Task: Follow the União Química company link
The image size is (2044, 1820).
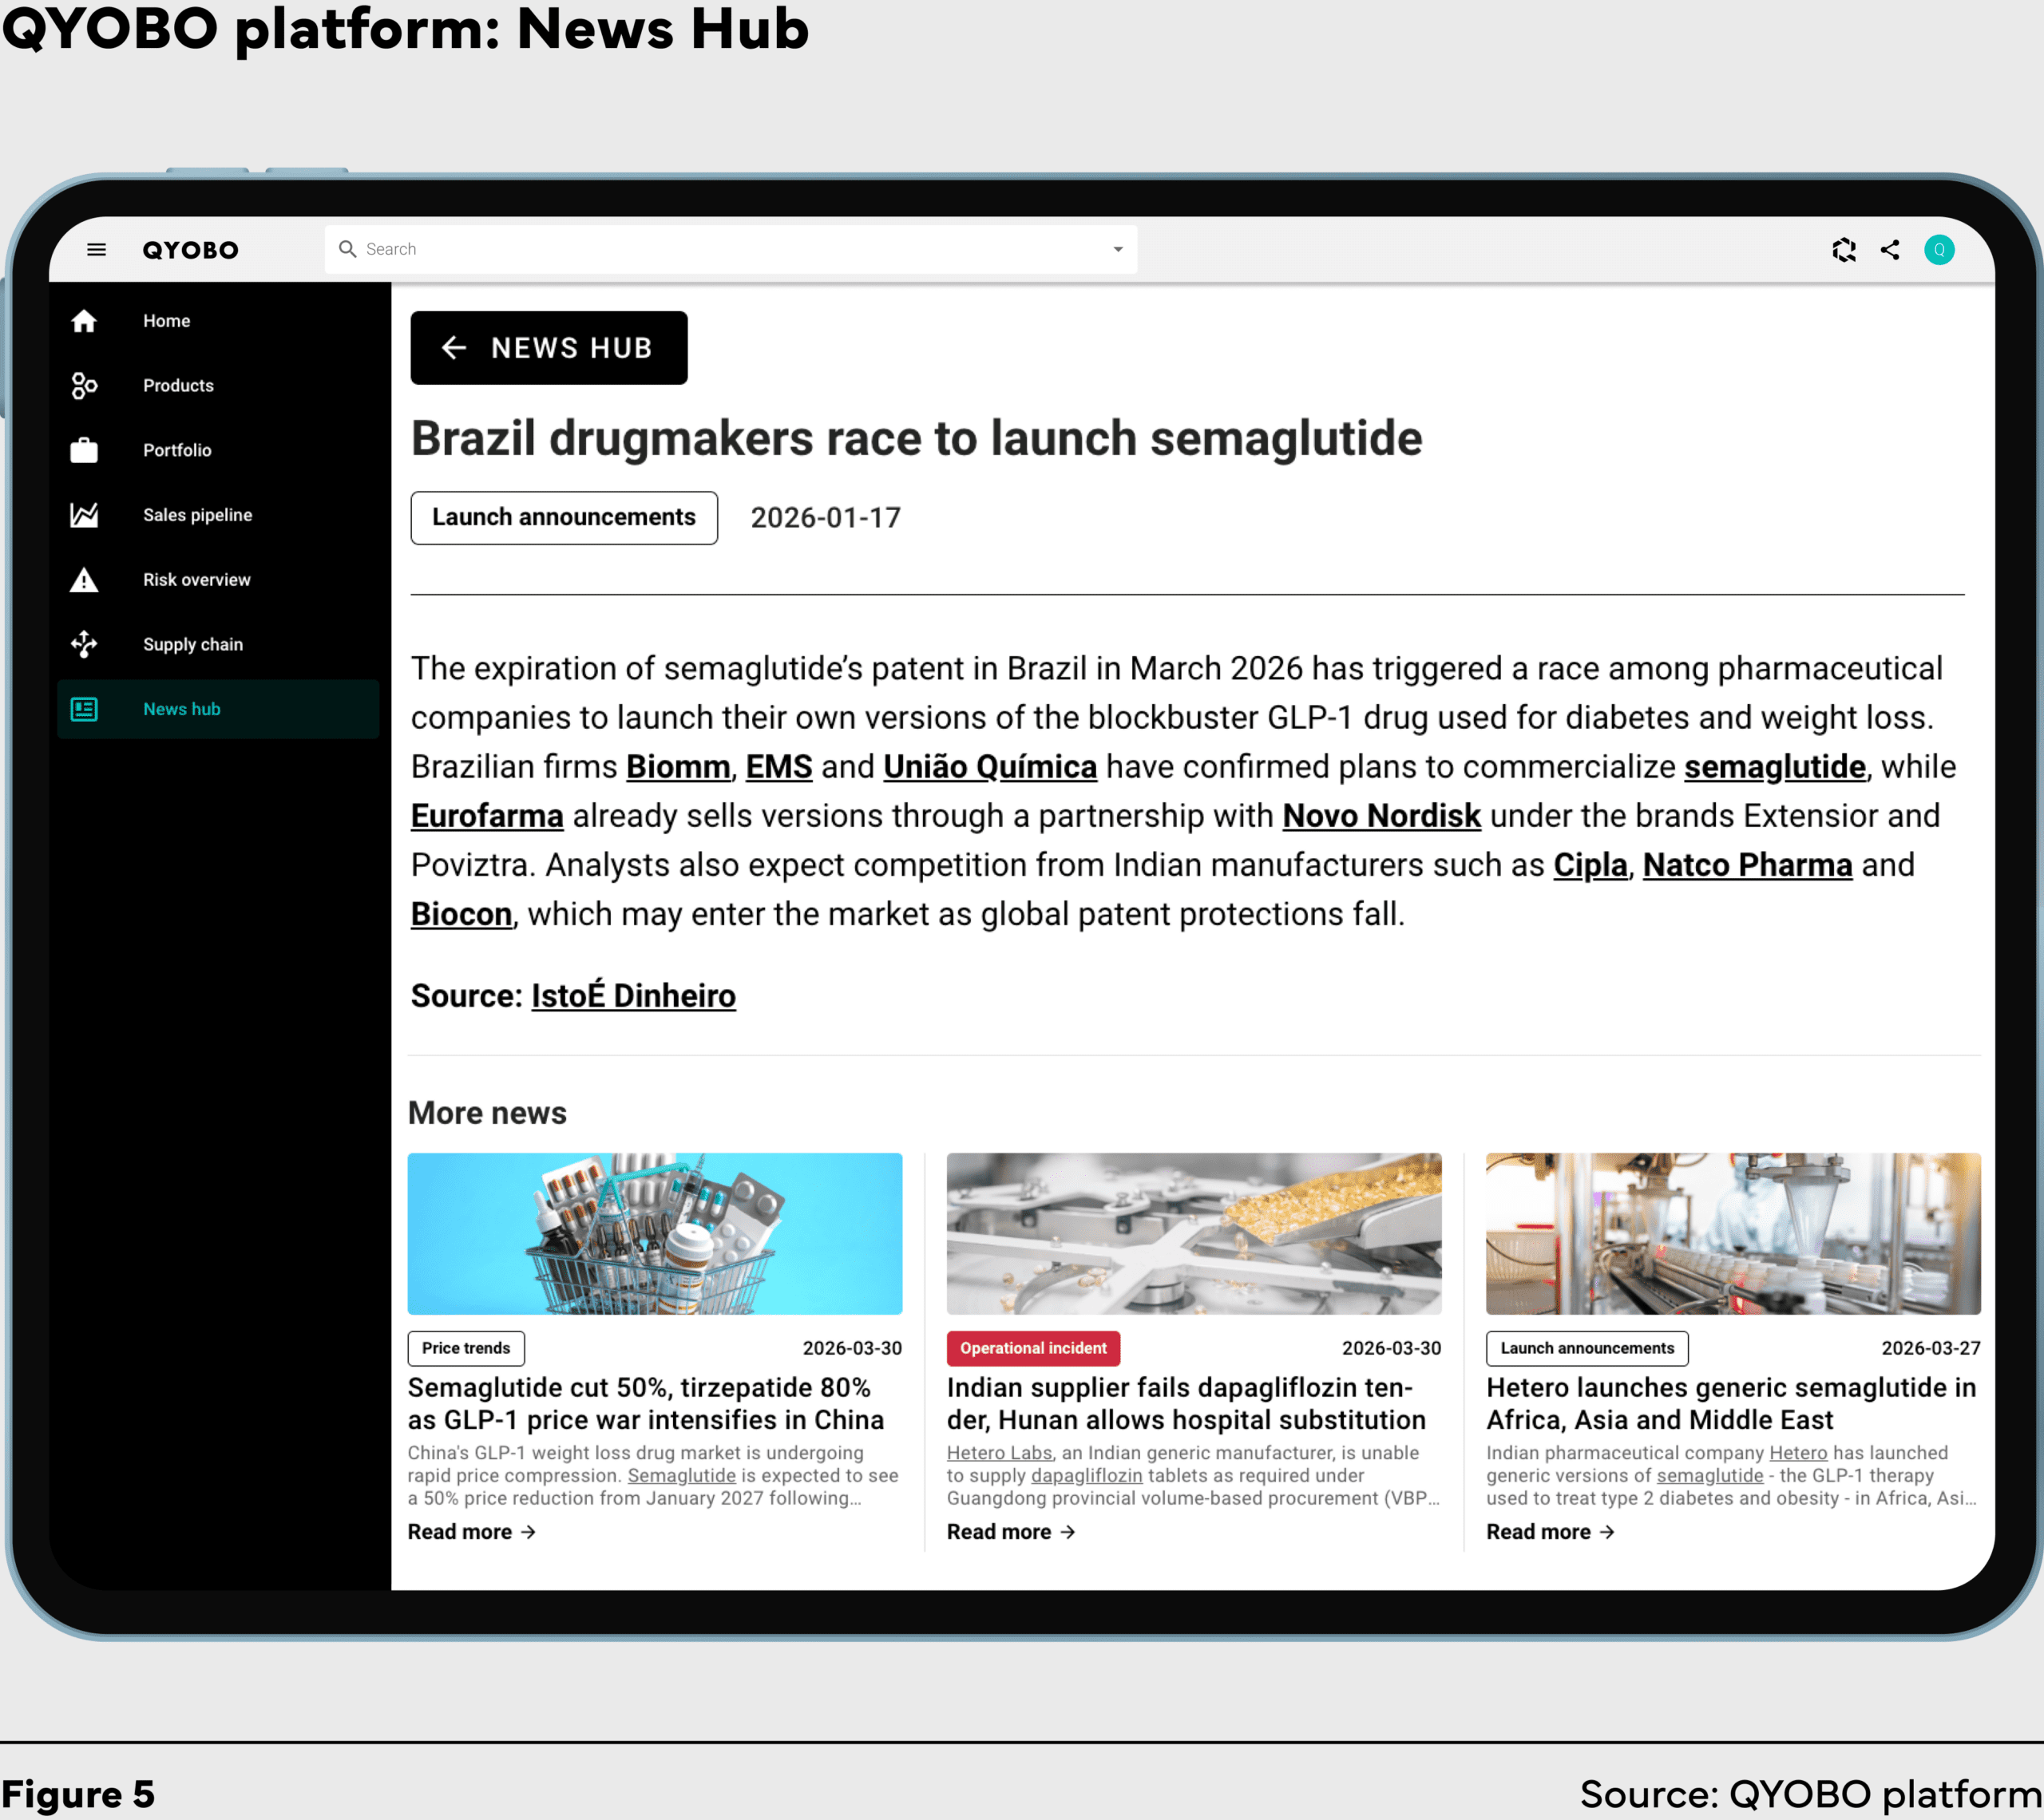Action: click(989, 767)
